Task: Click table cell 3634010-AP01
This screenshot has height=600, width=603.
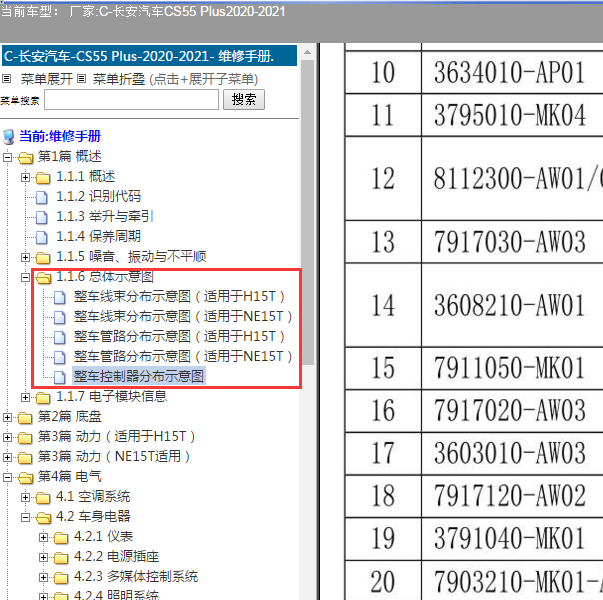Action: (x=512, y=72)
